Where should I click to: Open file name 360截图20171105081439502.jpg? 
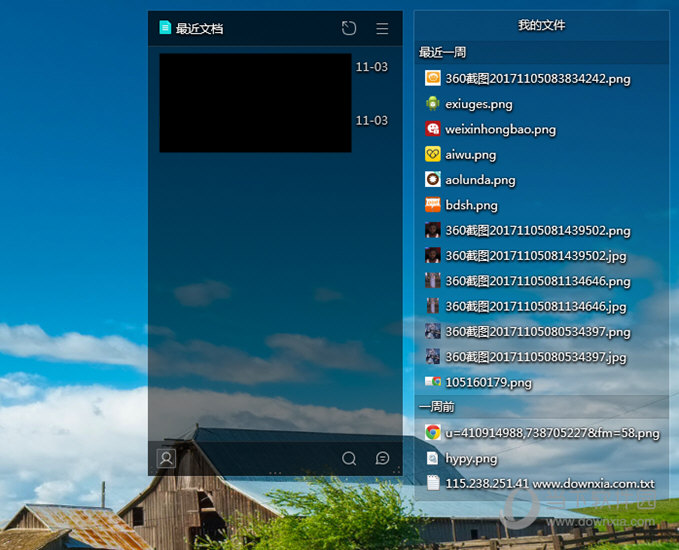tap(536, 256)
